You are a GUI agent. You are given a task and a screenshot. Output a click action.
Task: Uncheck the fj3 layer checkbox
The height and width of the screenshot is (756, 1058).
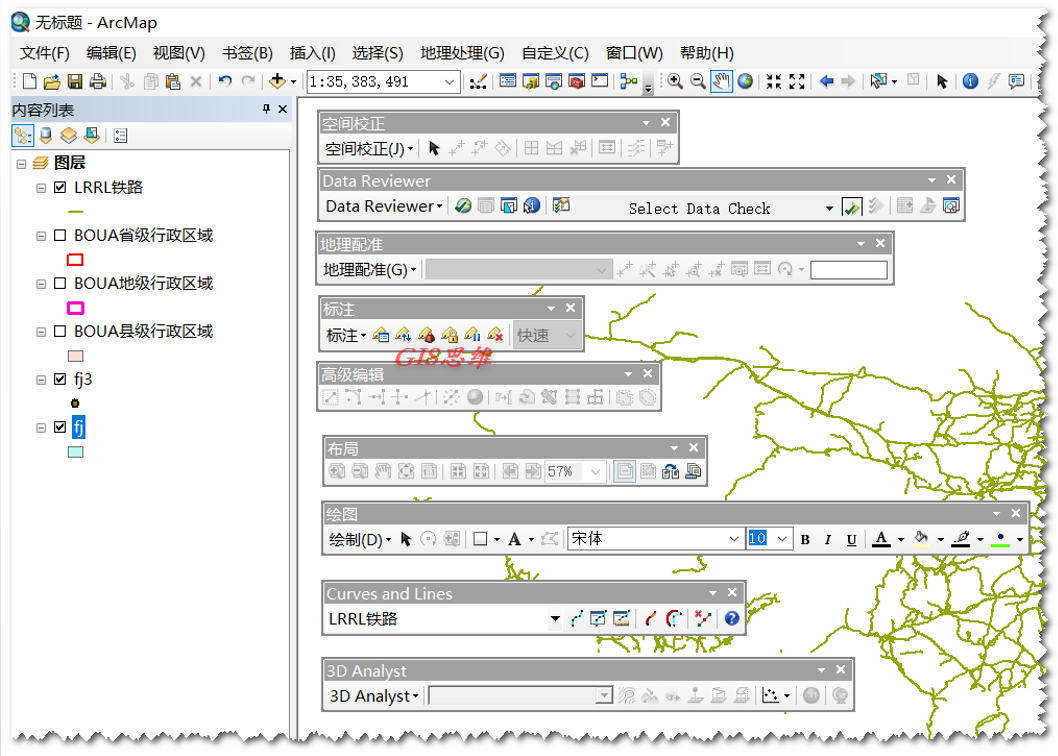click(60, 379)
